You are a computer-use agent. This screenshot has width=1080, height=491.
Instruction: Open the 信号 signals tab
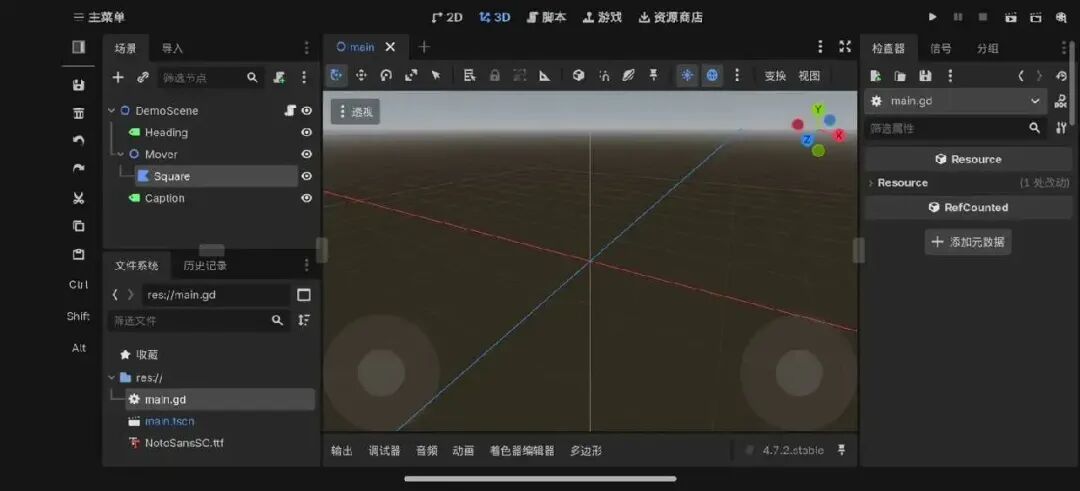click(940, 48)
